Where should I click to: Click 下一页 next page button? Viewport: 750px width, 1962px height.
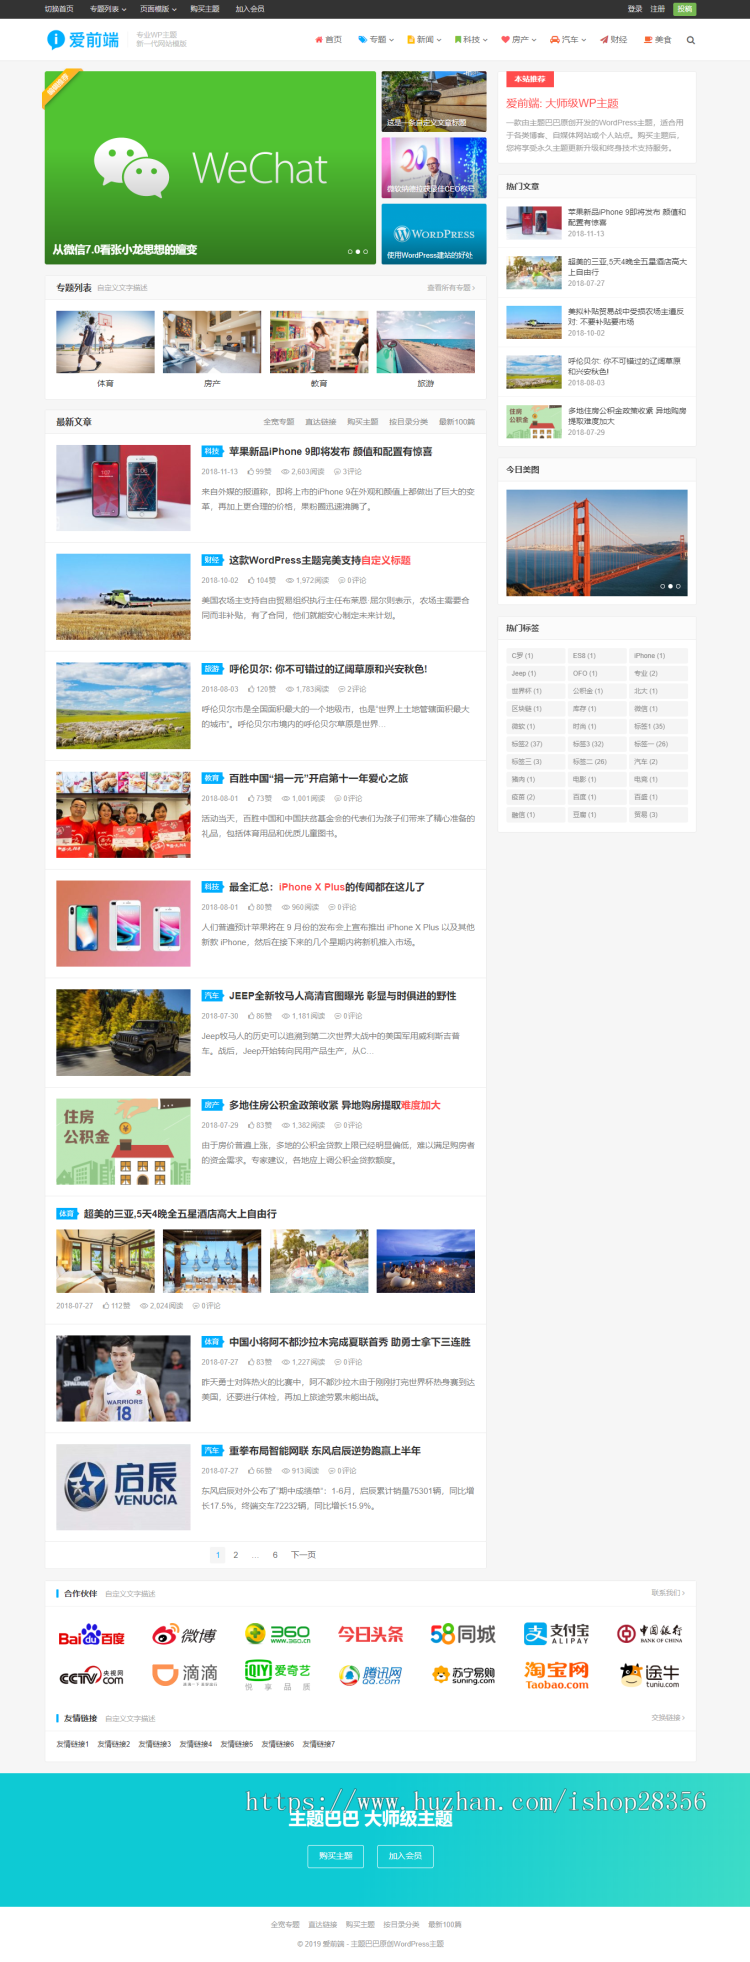(x=303, y=1555)
